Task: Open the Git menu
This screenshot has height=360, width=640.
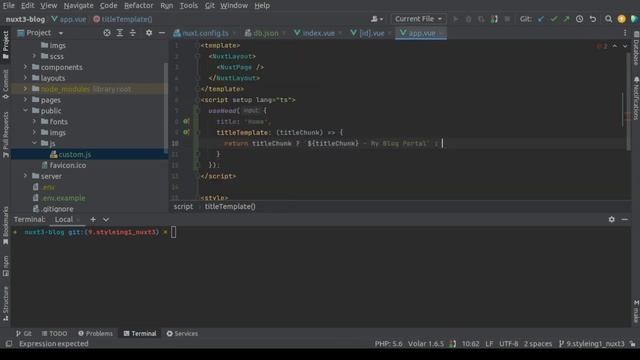Action: (x=209, y=5)
